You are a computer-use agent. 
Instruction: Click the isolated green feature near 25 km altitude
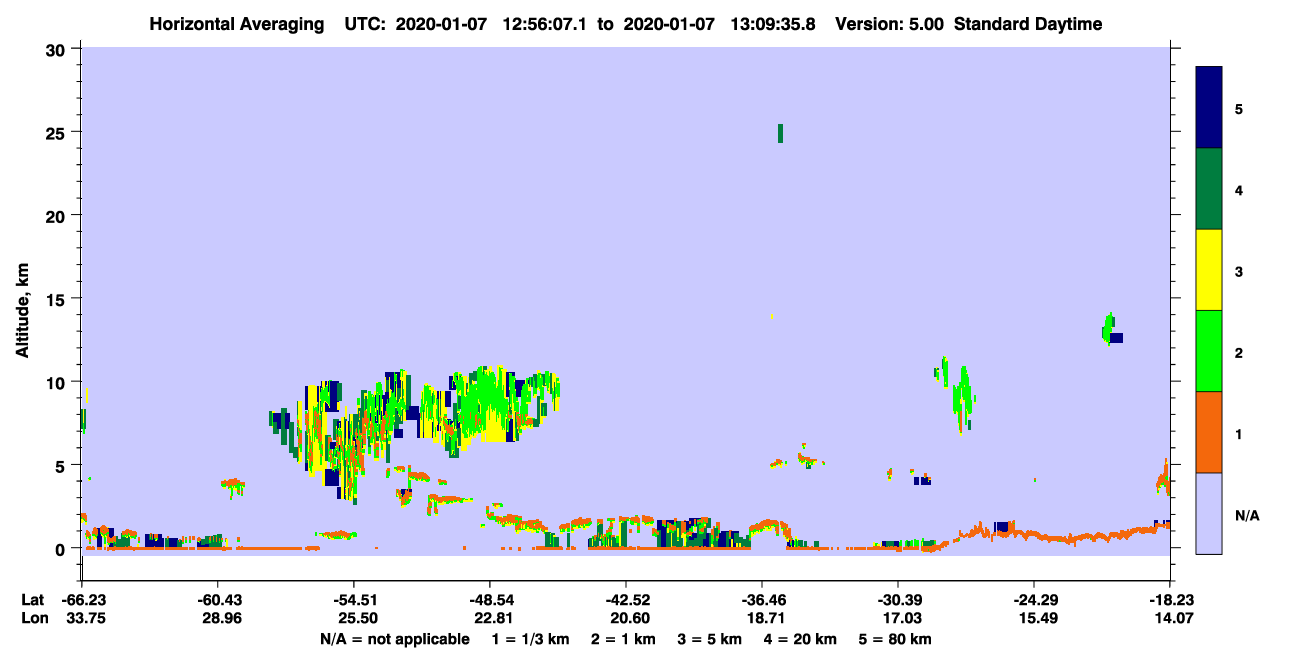click(x=780, y=133)
